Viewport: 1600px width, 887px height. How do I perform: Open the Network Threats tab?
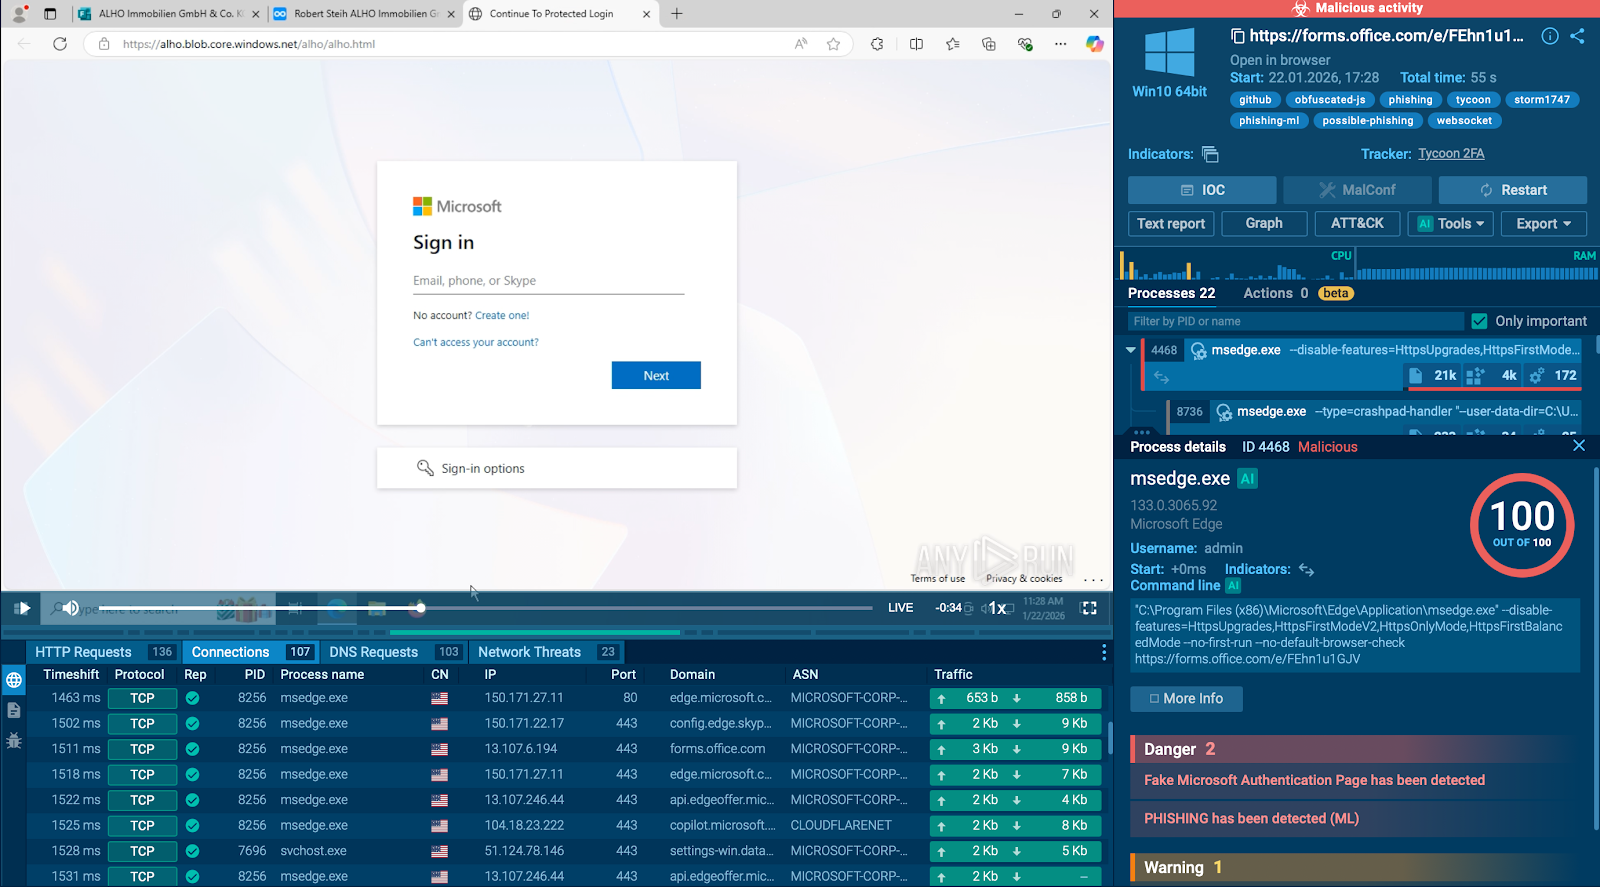tap(529, 652)
